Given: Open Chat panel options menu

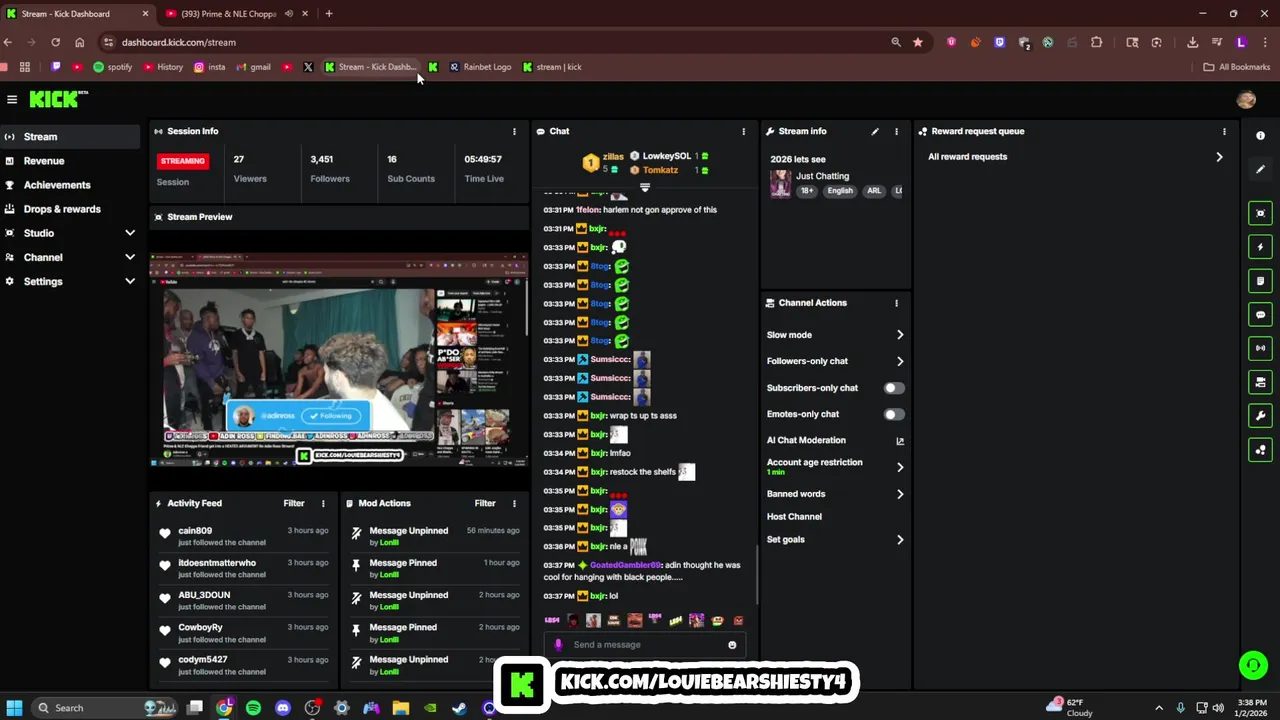Looking at the screenshot, I should click(743, 131).
